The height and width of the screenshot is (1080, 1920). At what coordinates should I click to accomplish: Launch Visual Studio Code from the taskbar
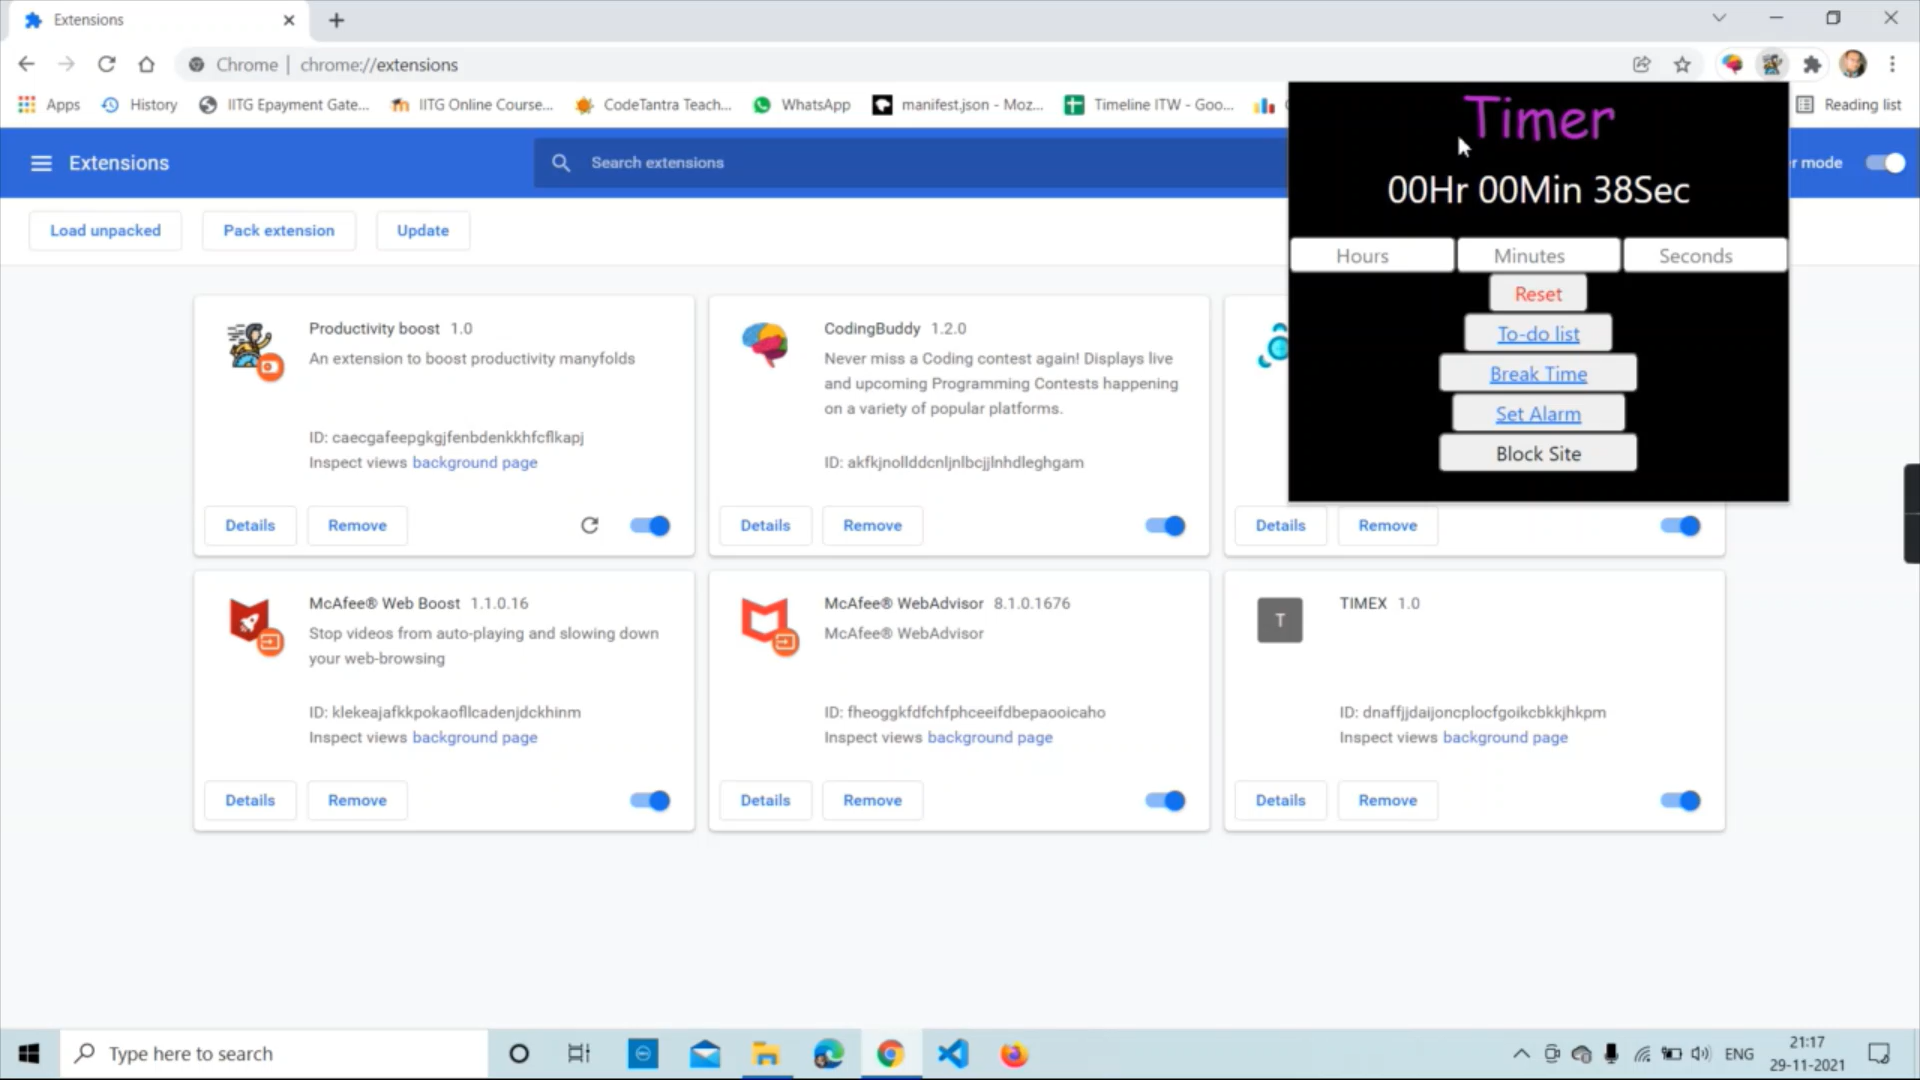coord(952,1053)
